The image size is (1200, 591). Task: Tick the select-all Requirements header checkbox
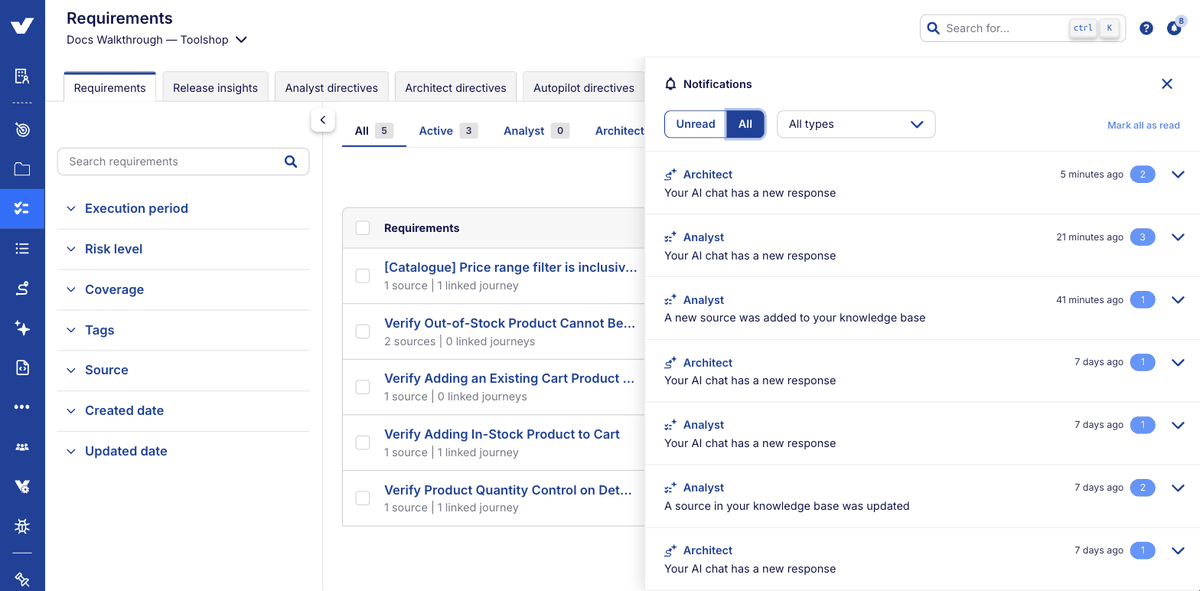(363, 228)
